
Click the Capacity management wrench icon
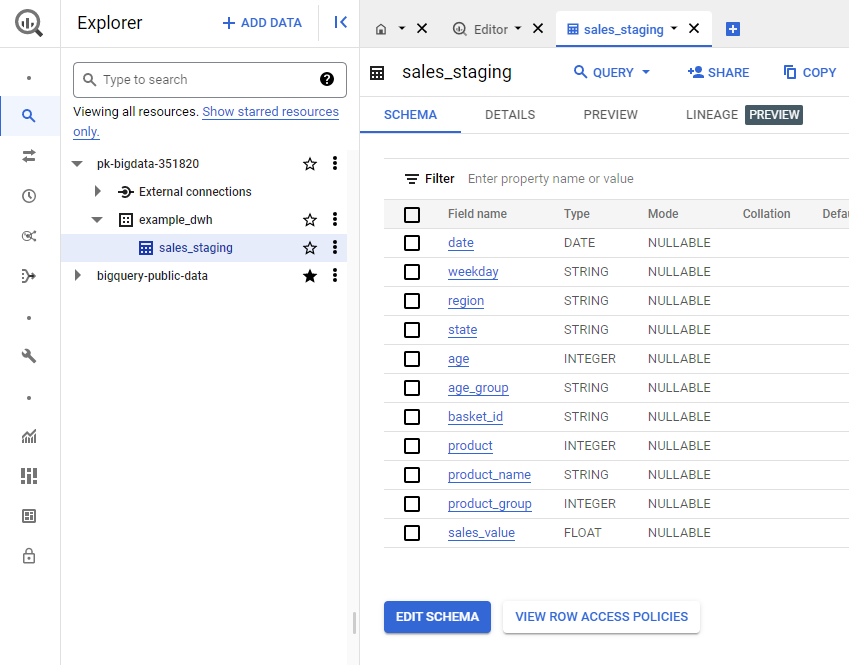(x=28, y=355)
